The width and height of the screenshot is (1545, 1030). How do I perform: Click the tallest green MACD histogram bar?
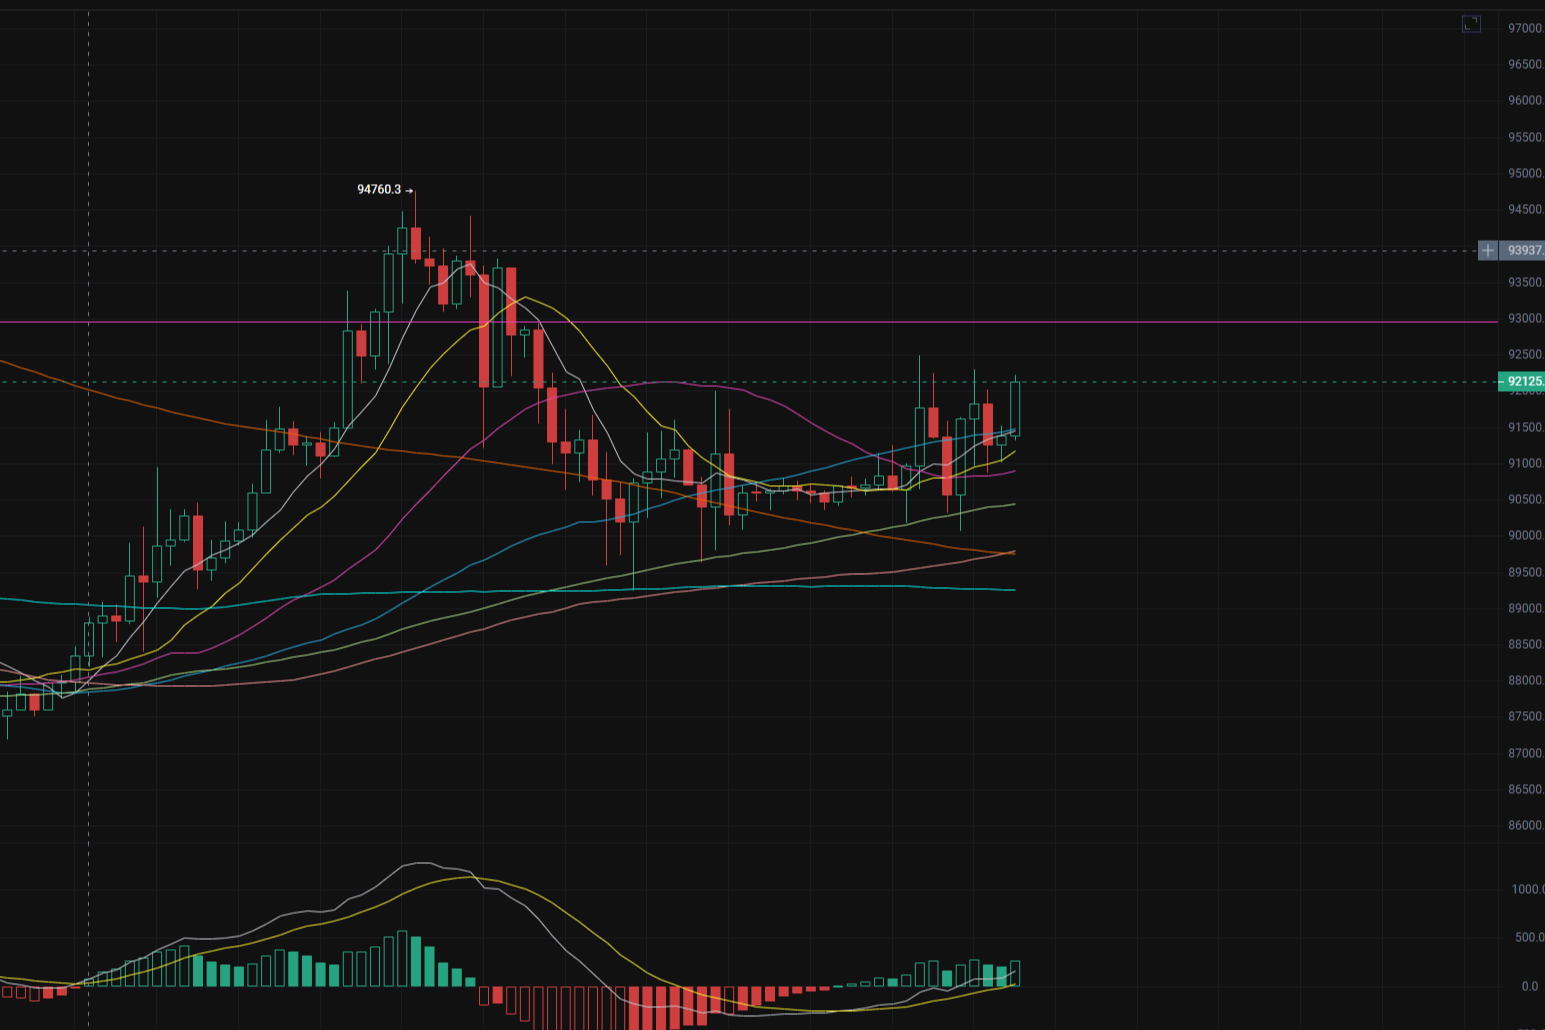pos(402,958)
